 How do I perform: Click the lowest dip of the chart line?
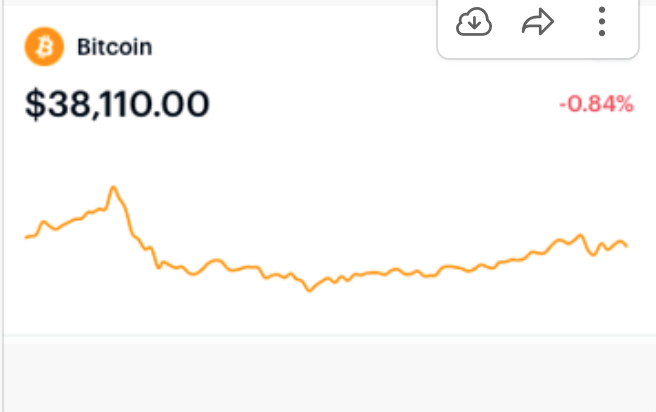pos(310,289)
